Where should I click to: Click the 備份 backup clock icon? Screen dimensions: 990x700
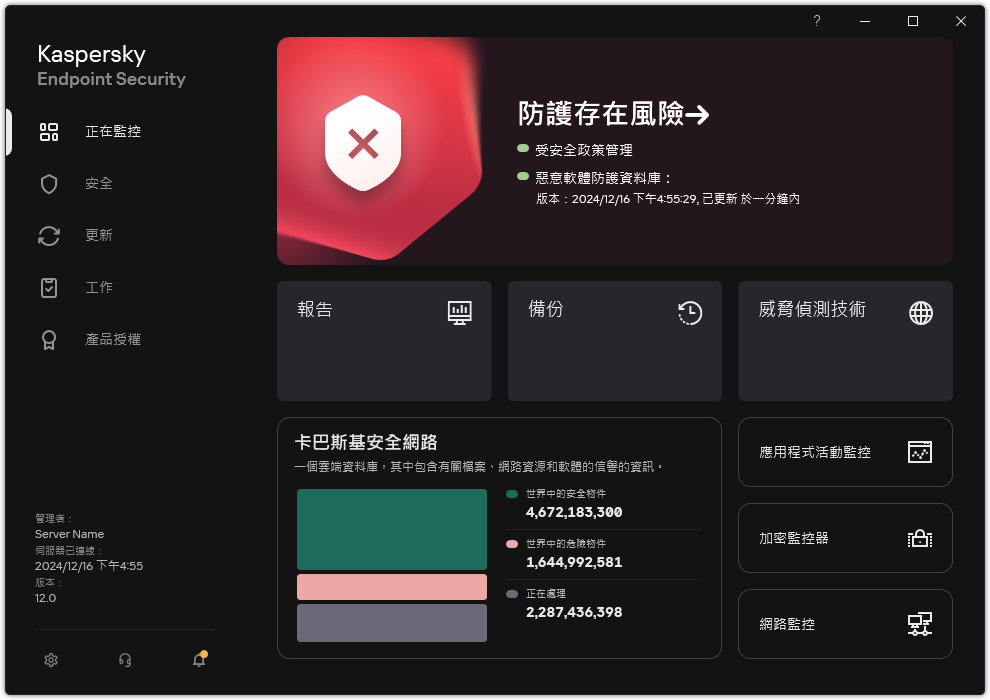click(689, 312)
